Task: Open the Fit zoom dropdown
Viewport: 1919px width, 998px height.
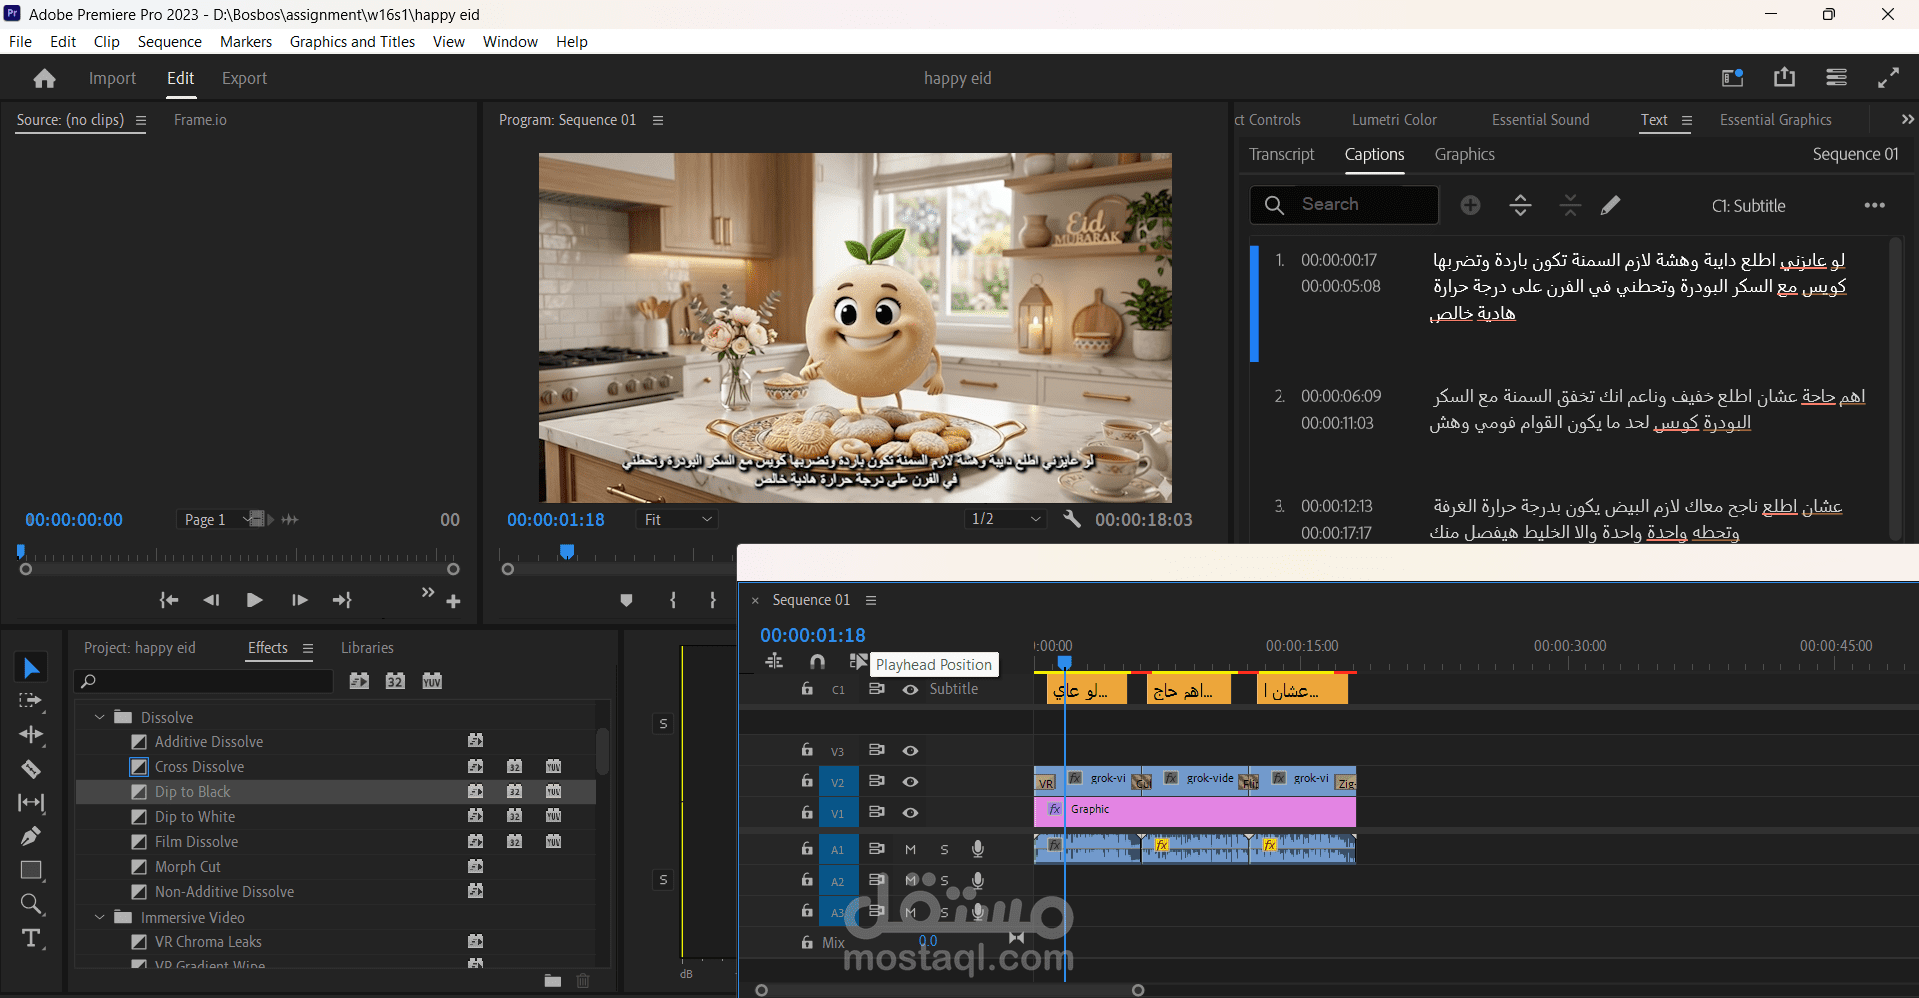Action: point(677,519)
